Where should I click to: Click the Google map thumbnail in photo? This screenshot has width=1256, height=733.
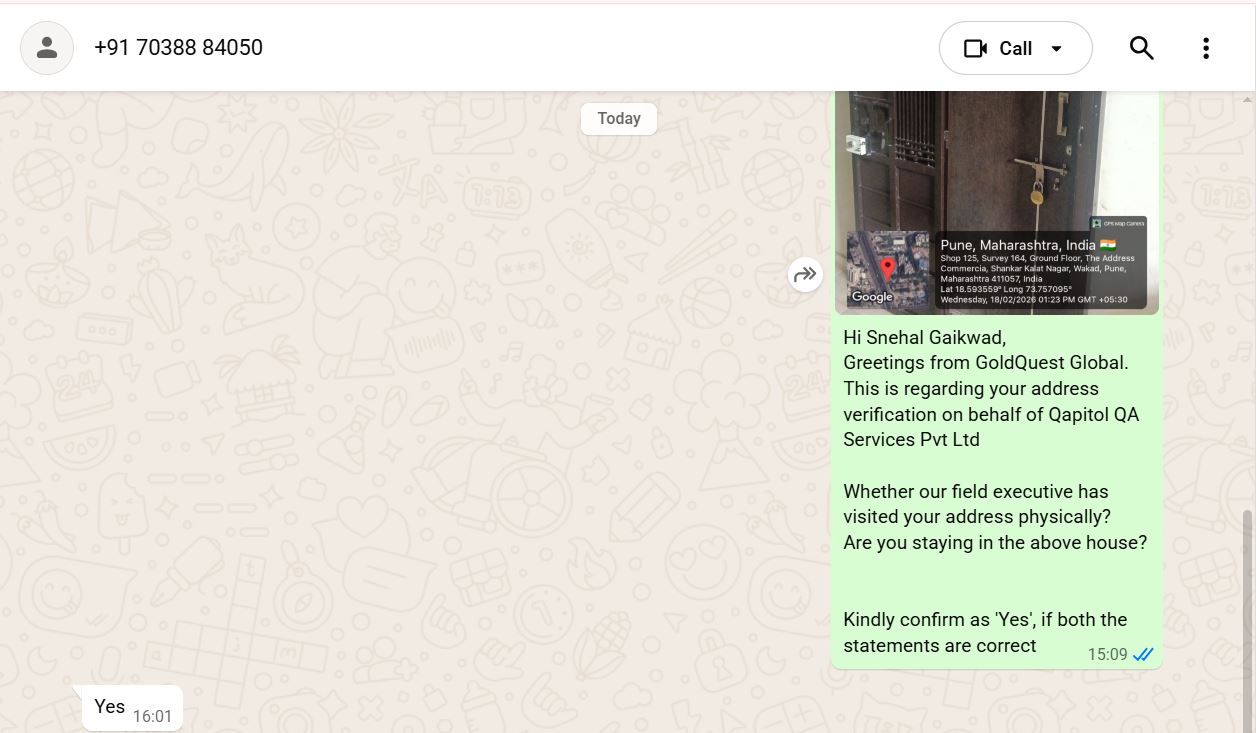(x=887, y=269)
